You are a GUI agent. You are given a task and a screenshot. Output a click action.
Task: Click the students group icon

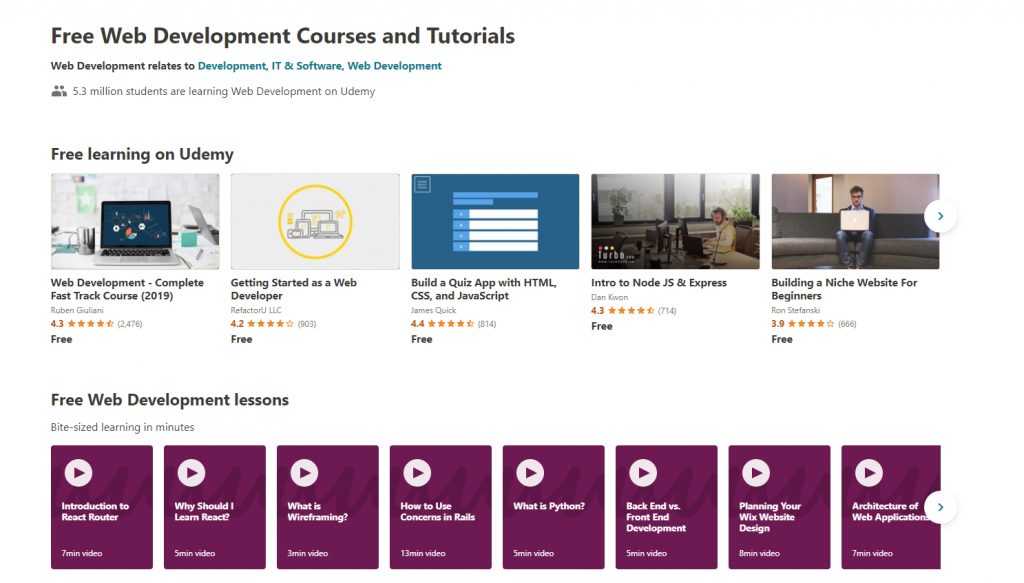point(59,91)
